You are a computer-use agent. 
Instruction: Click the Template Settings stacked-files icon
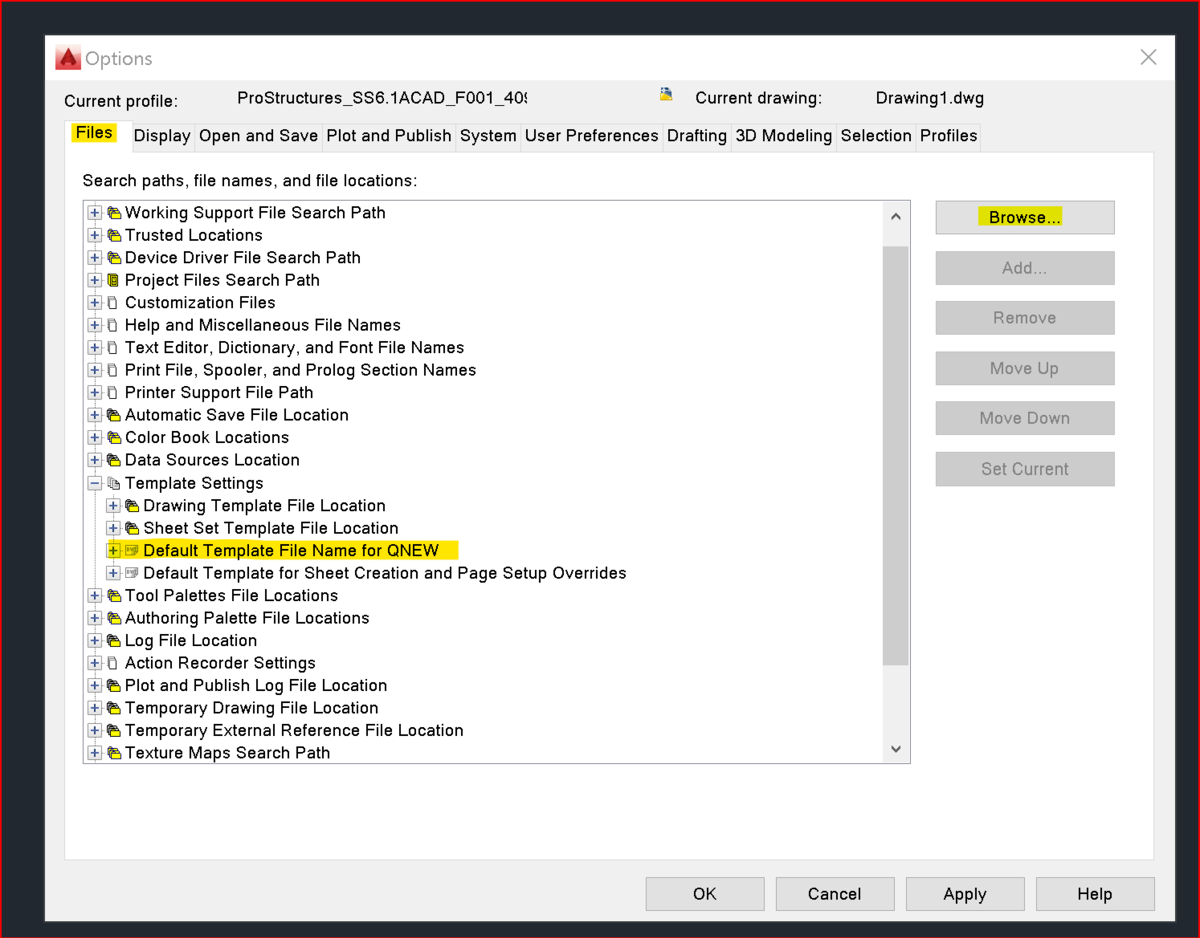point(113,483)
